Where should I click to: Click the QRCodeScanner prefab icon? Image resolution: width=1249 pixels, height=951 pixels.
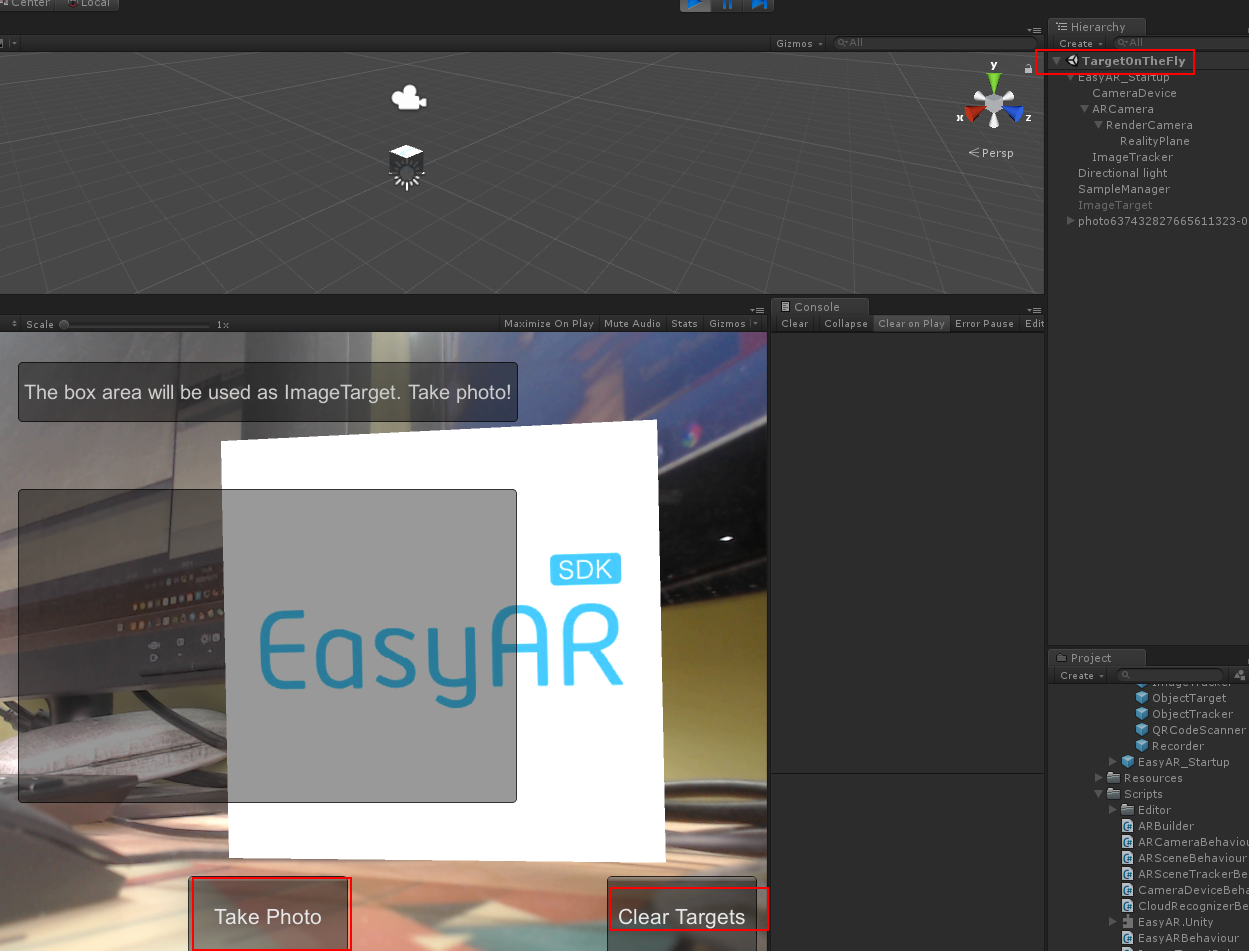point(1143,730)
